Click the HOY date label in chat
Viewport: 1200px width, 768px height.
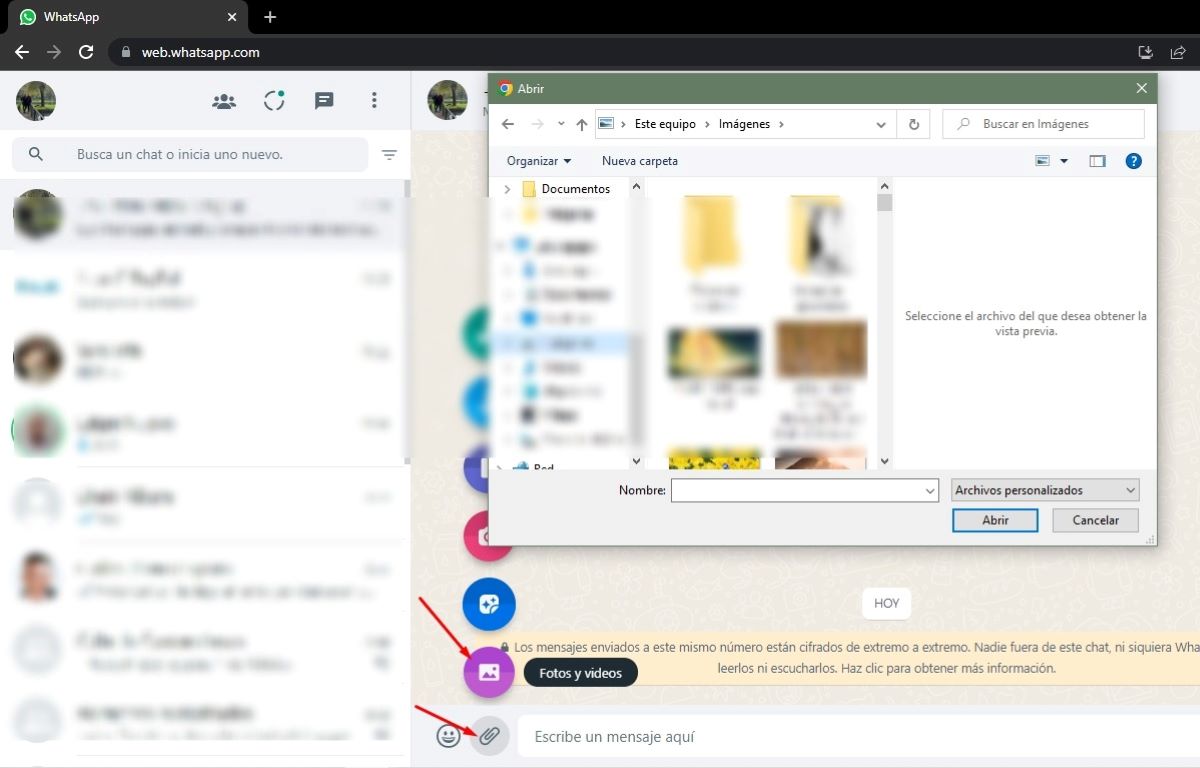pos(886,603)
